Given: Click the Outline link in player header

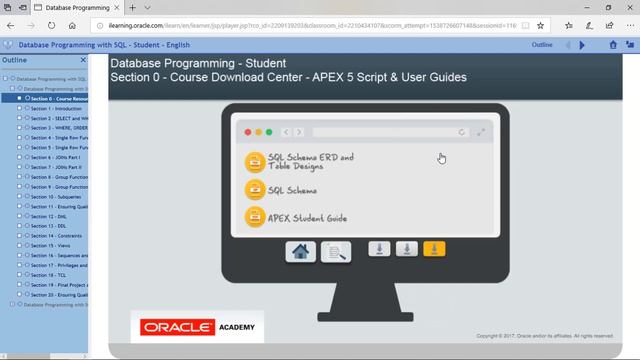Looking at the screenshot, I should [542, 45].
